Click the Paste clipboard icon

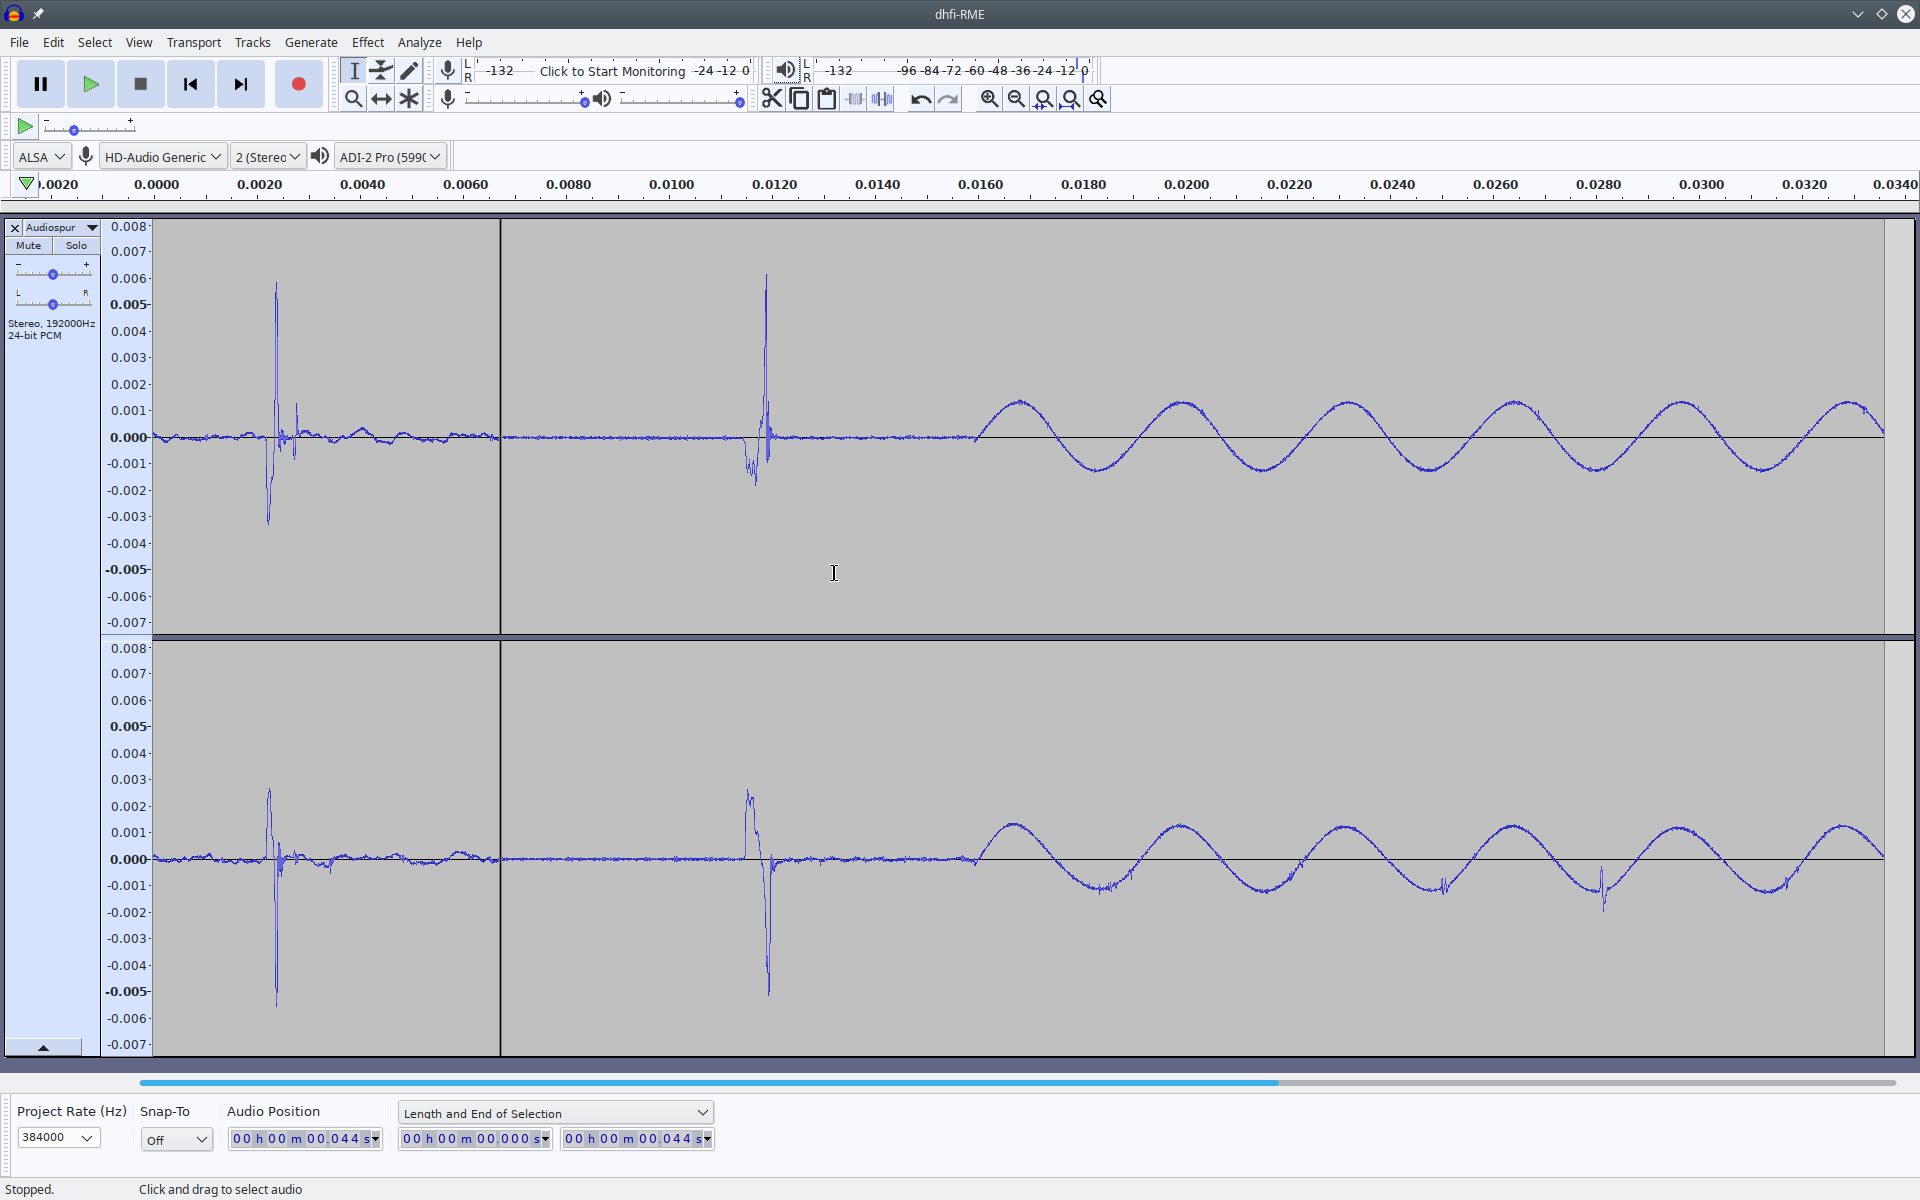point(827,99)
